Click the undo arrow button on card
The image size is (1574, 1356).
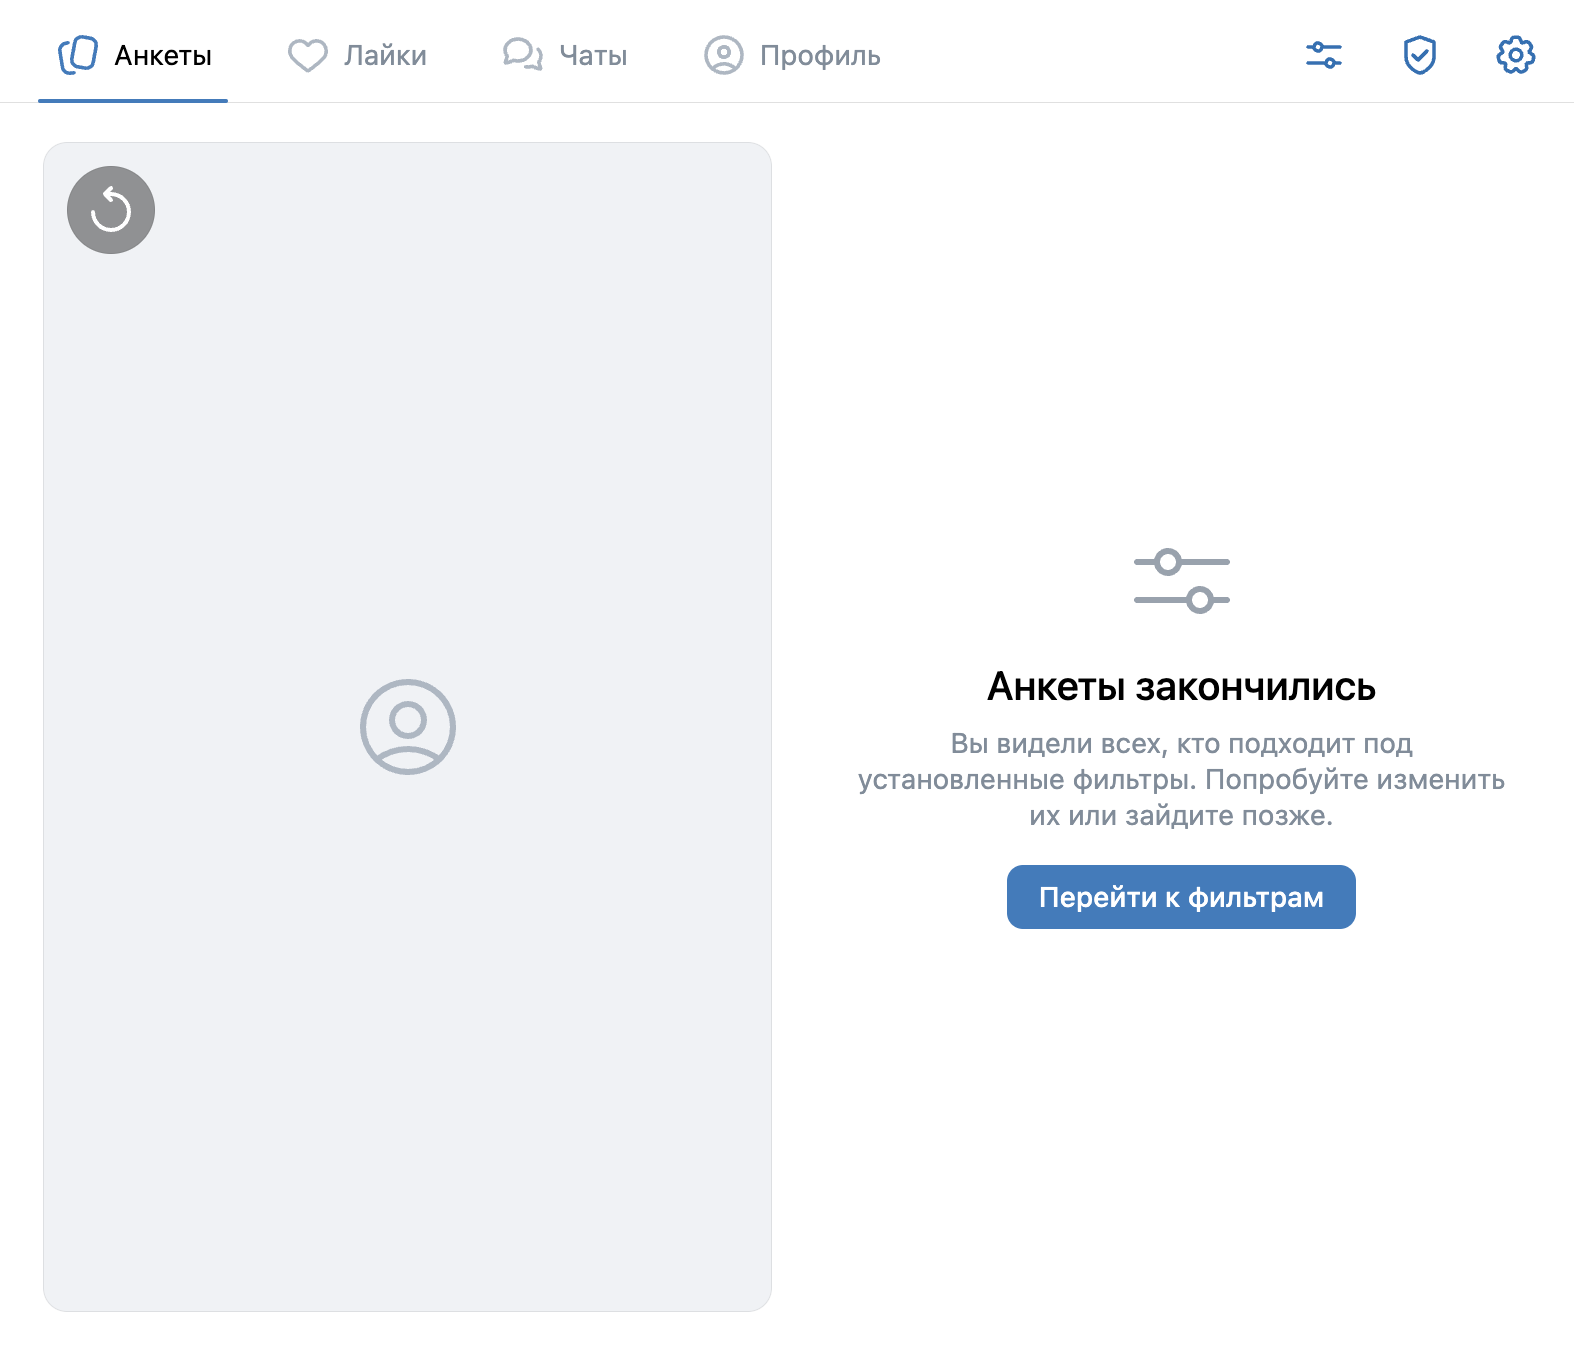[111, 210]
